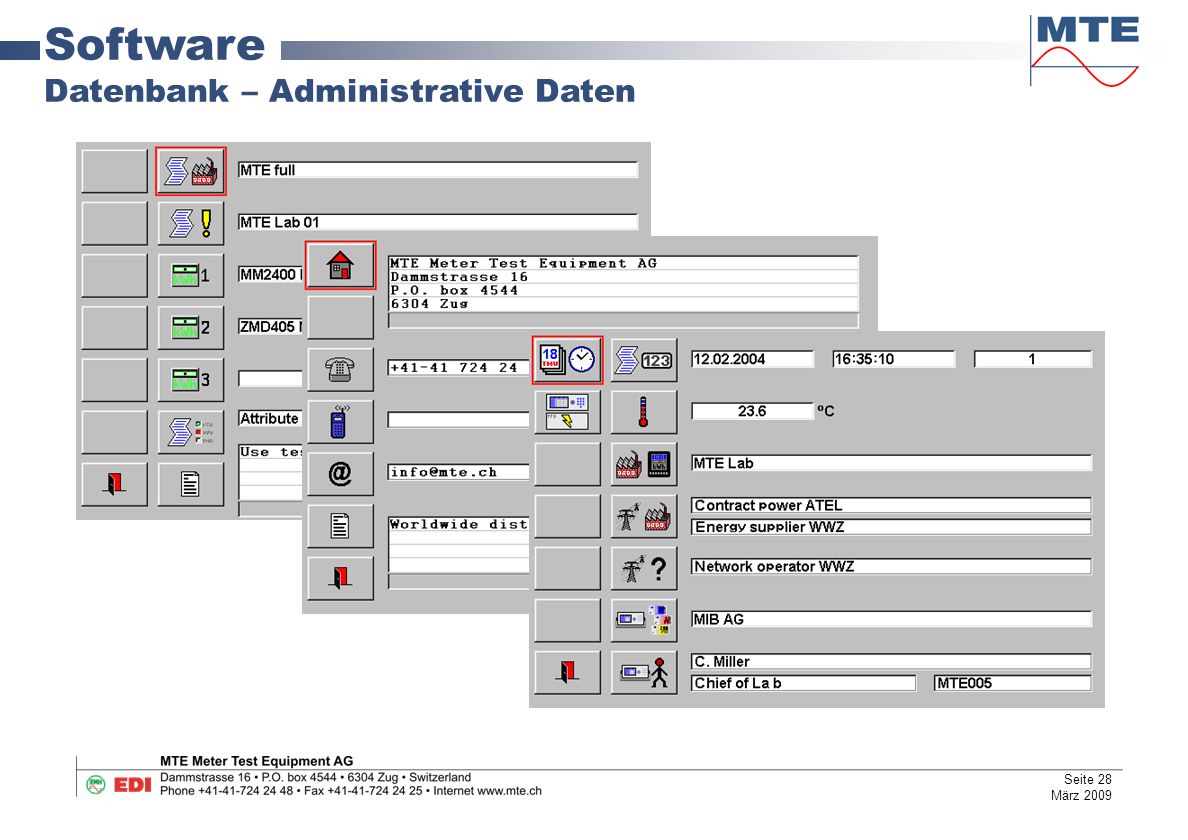
Task: Click the MTE005 field
Action: tap(1013, 683)
